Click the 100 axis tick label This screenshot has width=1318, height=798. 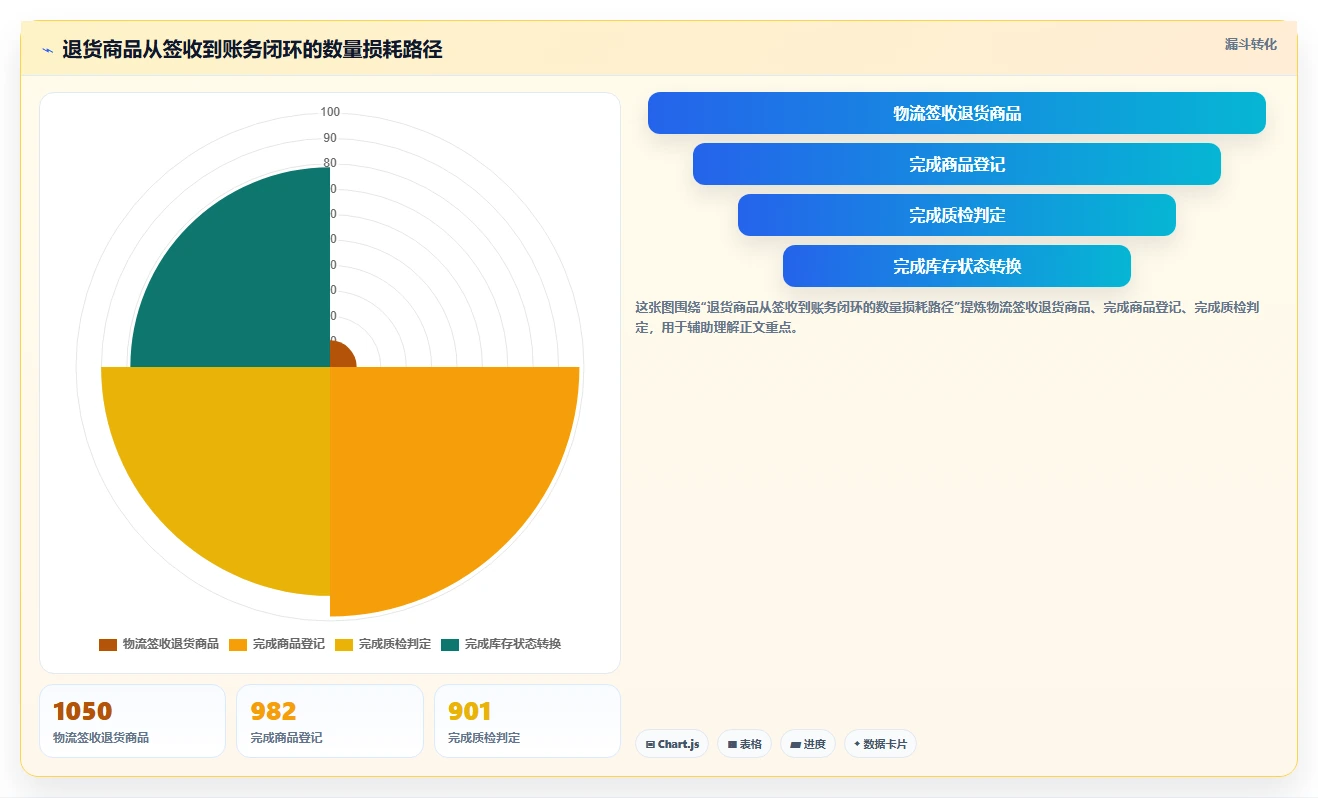[x=330, y=112]
